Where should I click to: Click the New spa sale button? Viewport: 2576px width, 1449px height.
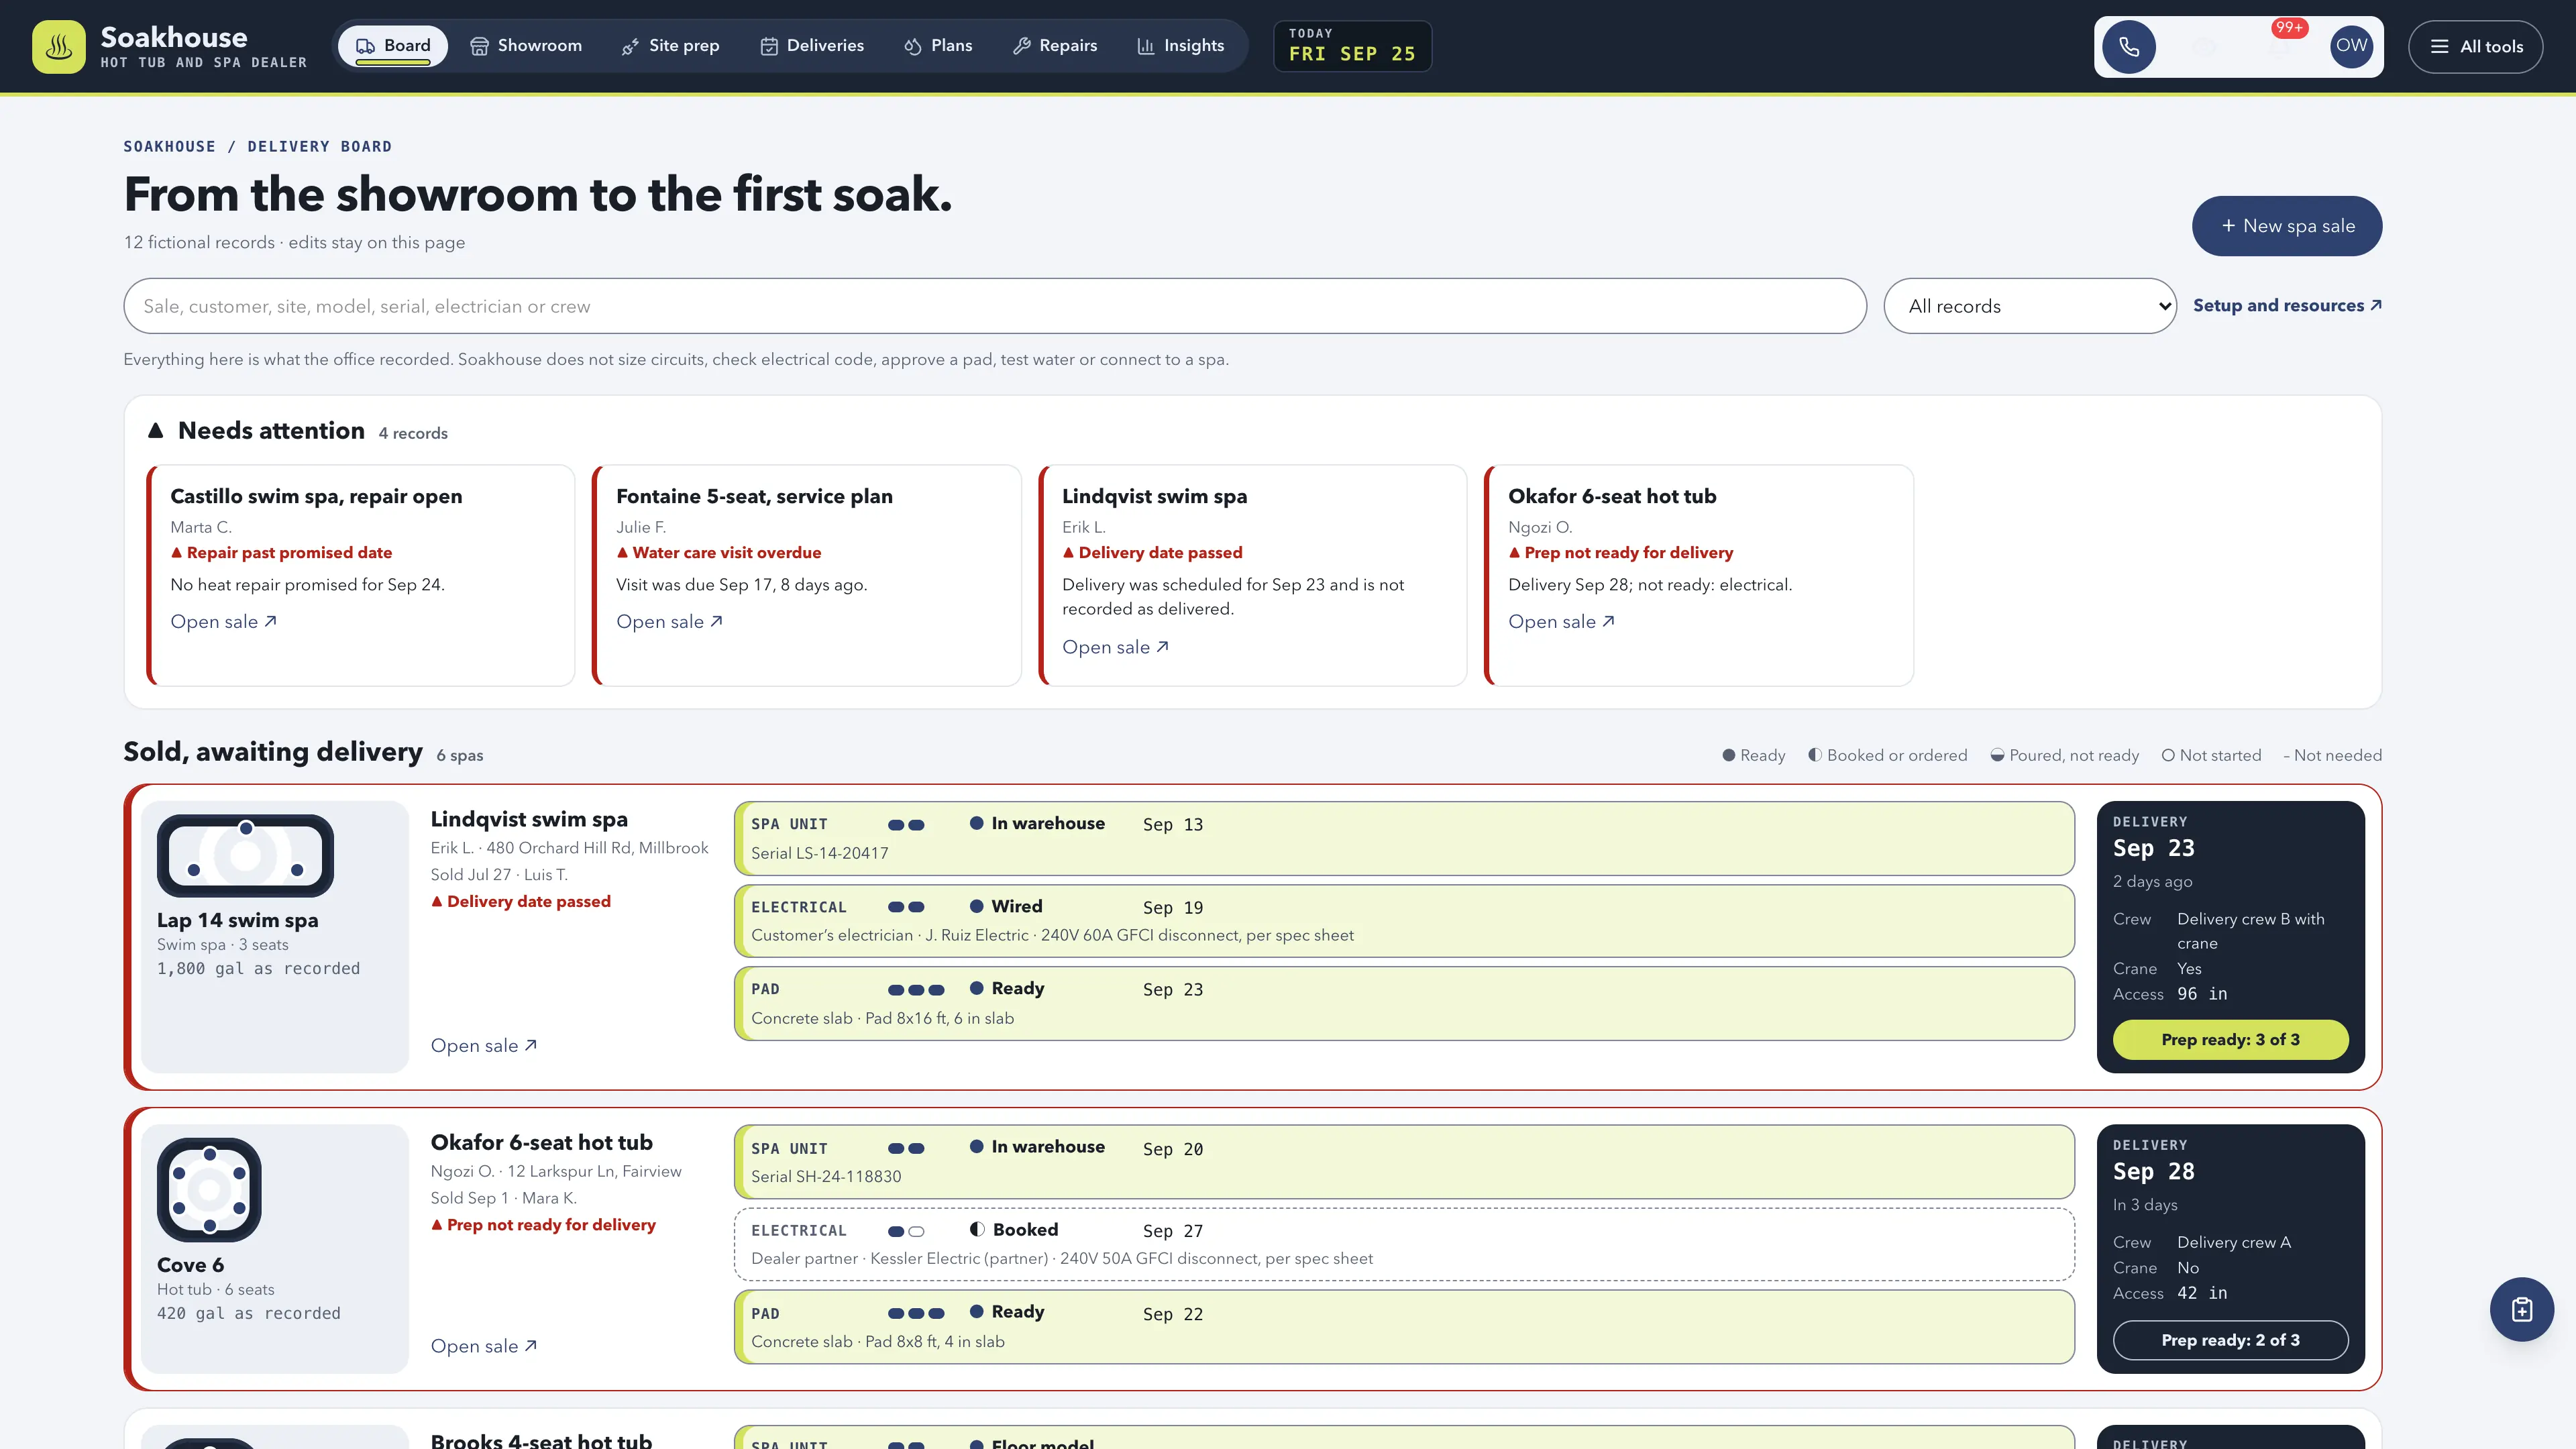(x=2287, y=226)
